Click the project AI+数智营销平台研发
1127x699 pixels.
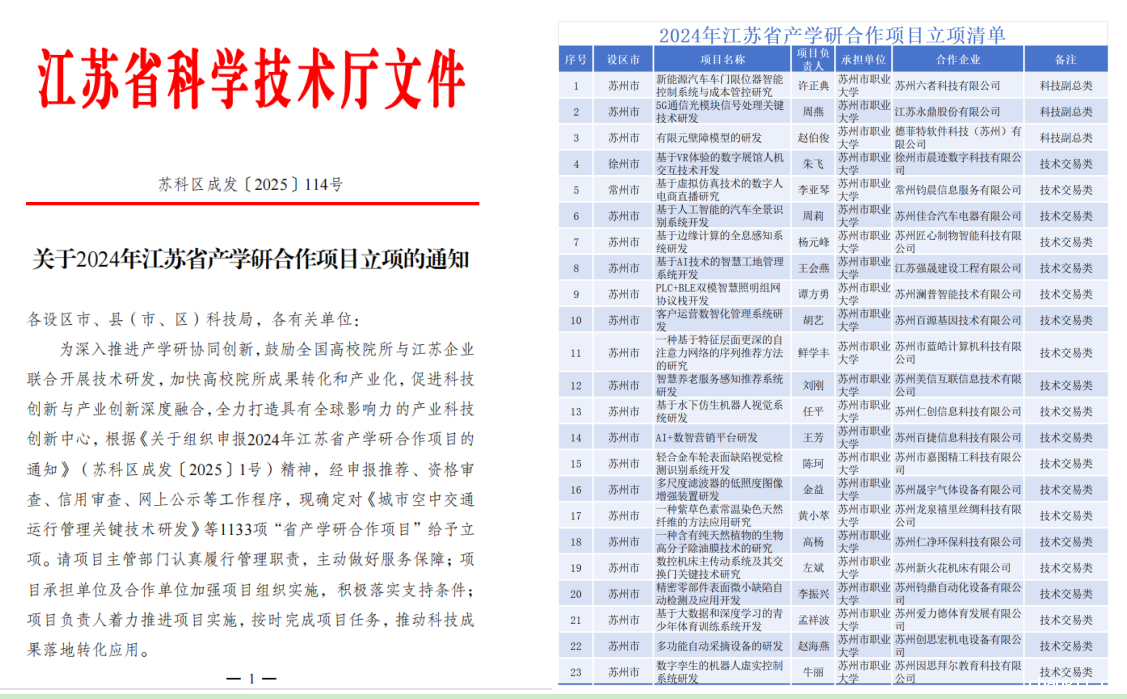(x=706, y=438)
